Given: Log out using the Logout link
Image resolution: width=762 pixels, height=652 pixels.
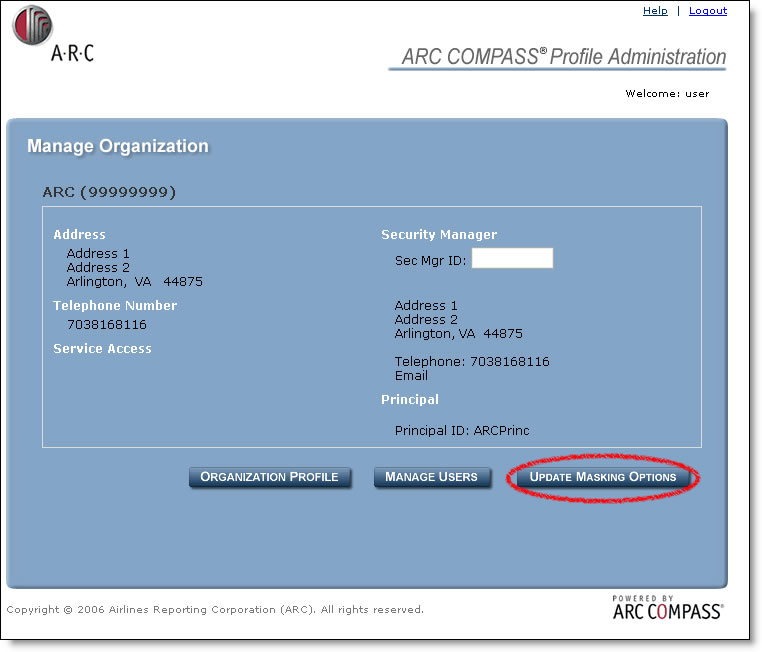Looking at the screenshot, I should (x=707, y=11).
